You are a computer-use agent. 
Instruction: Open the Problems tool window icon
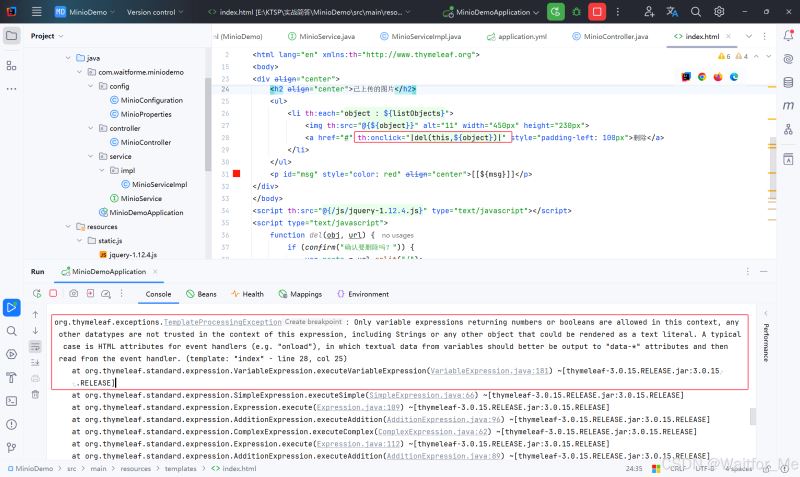(x=11, y=424)
